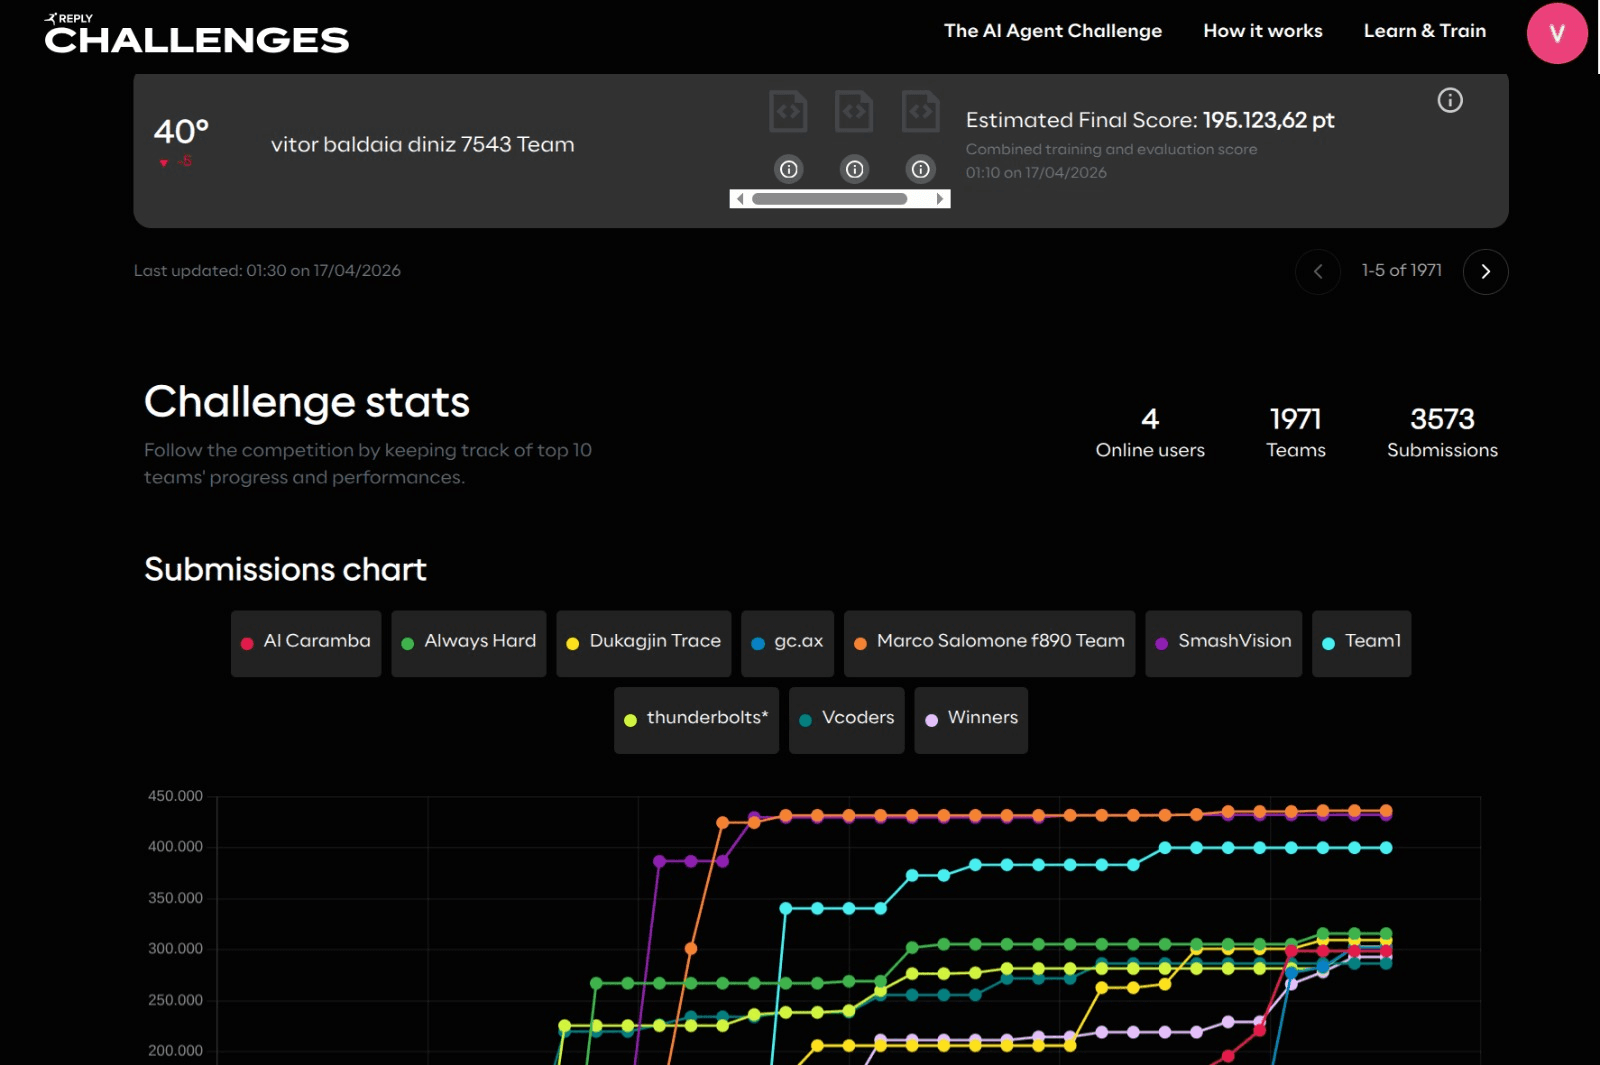This screenshot has width=1600, height=1065.
Task: Open info icon under the first code file
Action: (x=789, y=169)
